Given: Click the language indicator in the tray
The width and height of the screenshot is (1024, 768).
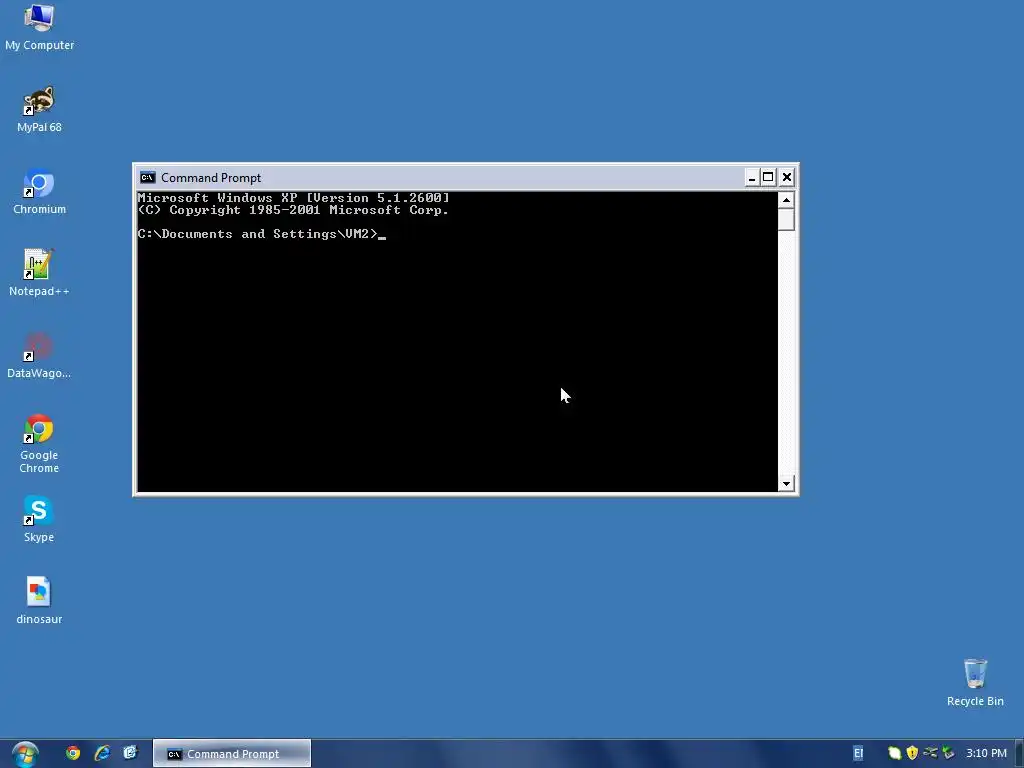Looking at the screenshot, I should 858,753.
